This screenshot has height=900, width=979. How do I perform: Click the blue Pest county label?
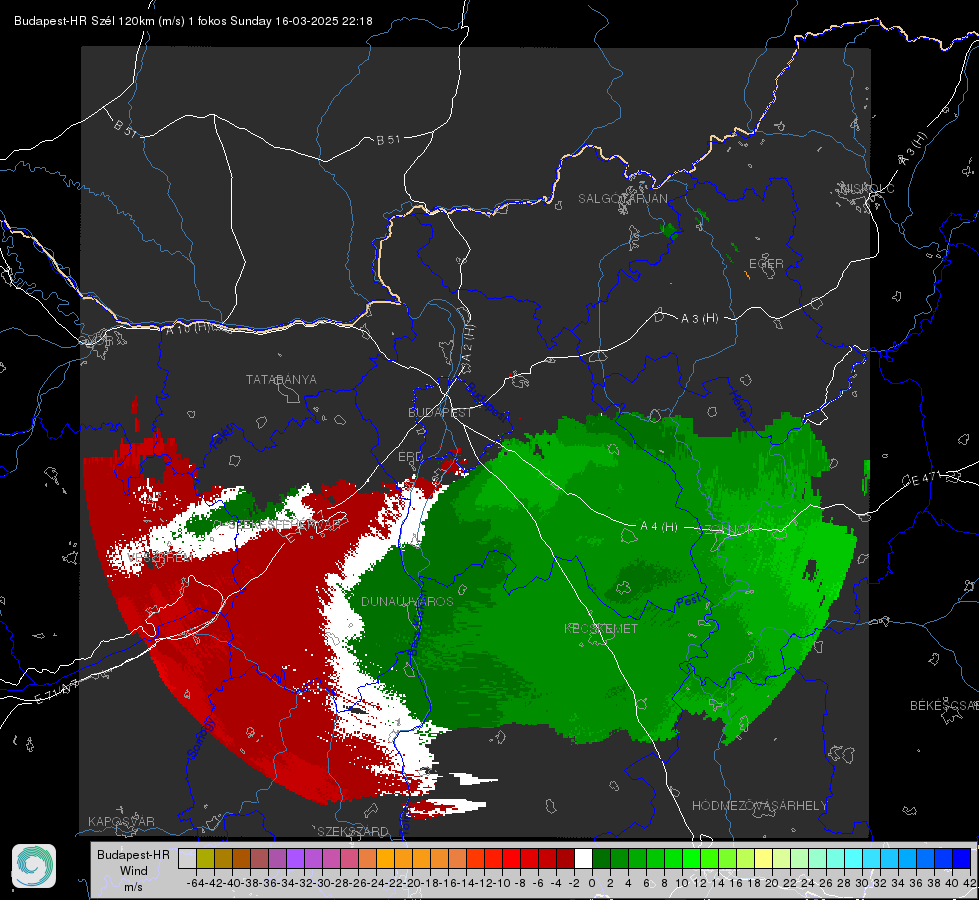(x=689, y=602)
